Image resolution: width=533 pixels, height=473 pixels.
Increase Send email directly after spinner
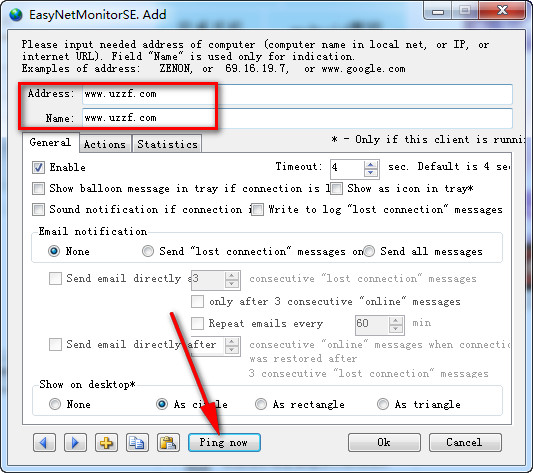231,341
